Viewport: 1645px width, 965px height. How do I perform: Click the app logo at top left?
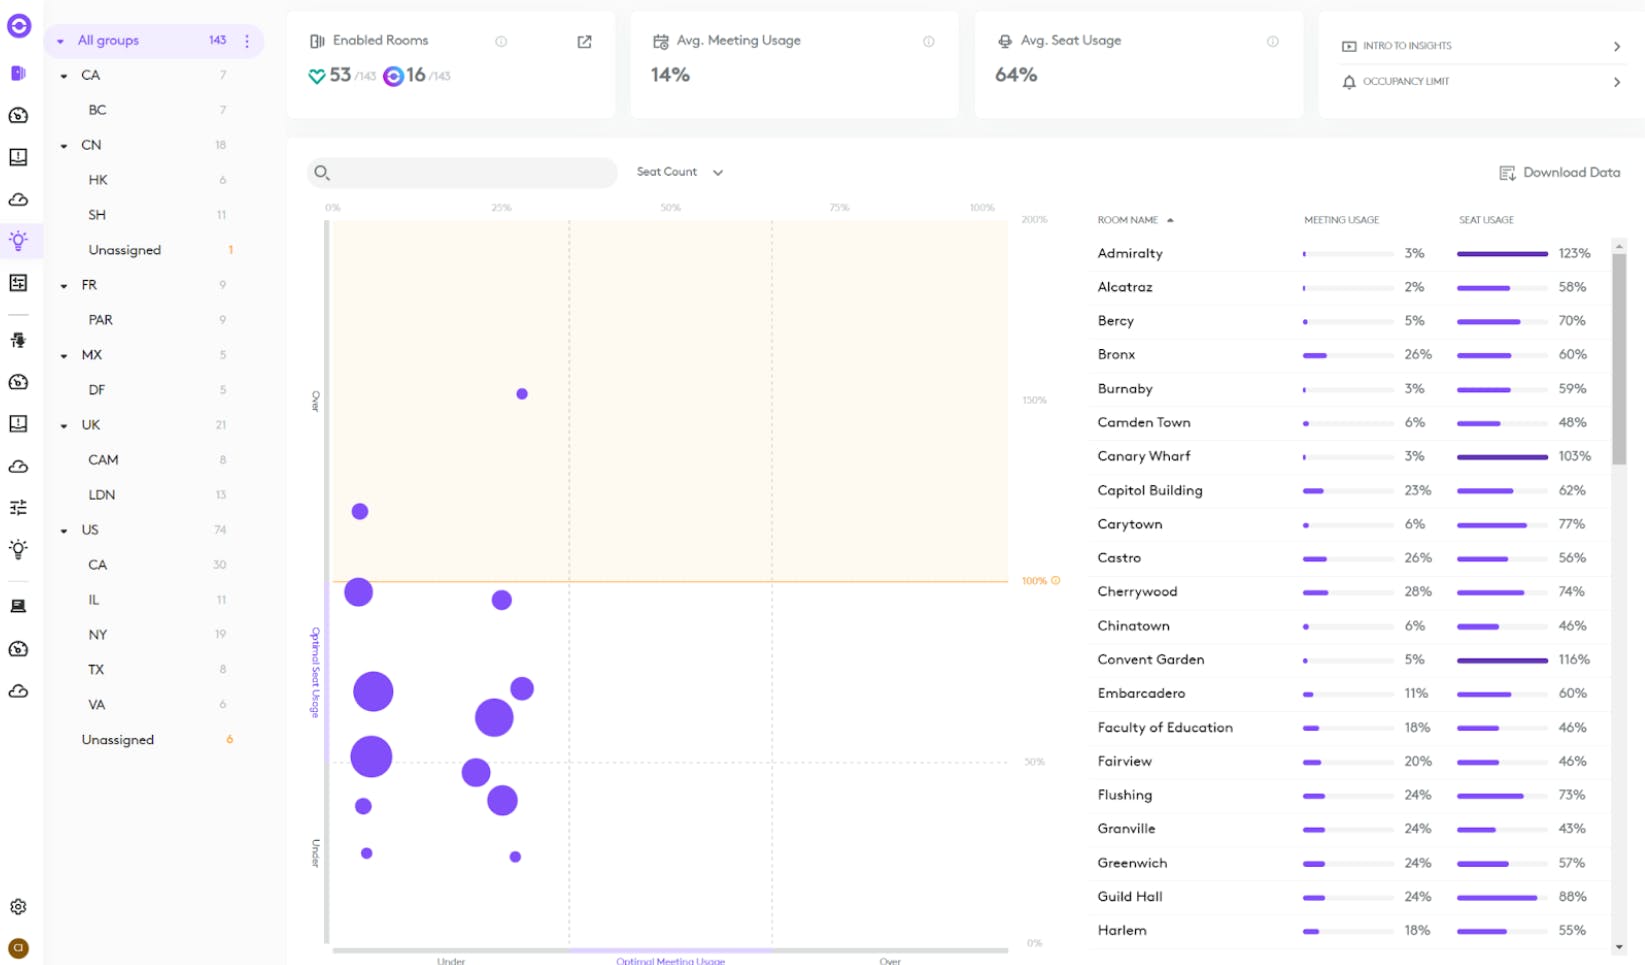[x=18, y=26]
